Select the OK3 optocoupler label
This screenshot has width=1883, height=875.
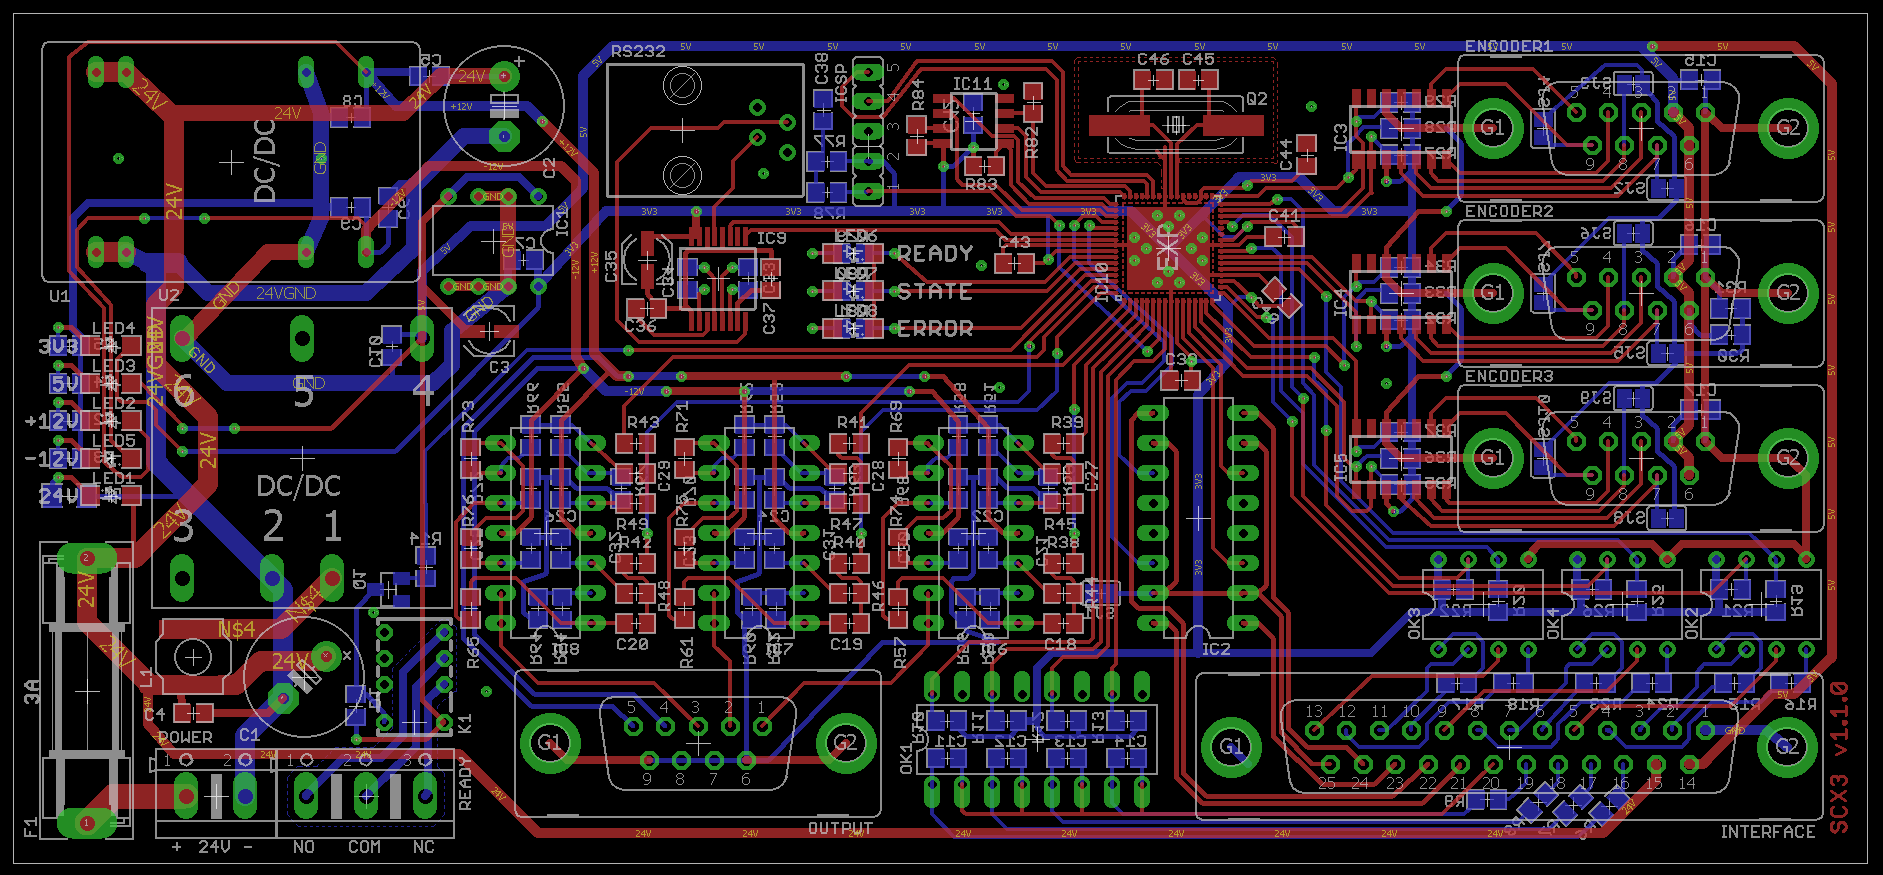(1414, 623)
